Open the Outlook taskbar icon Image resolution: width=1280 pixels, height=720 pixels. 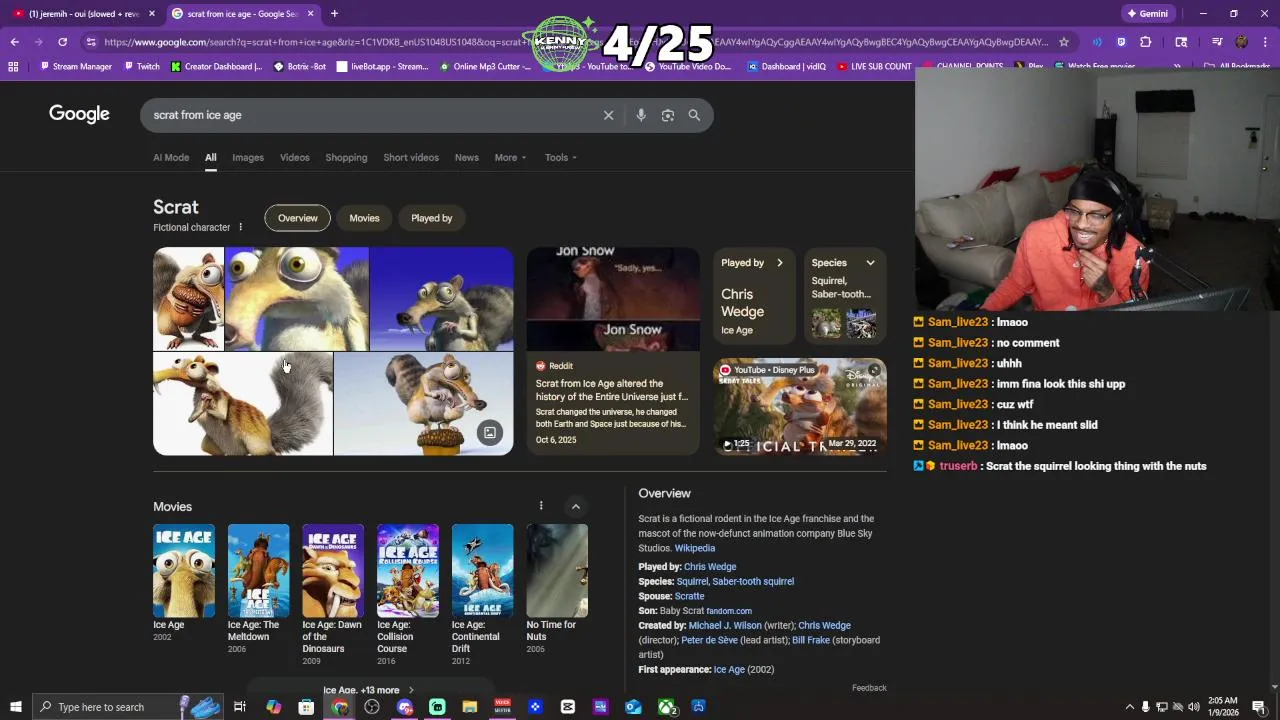[x=633, y=707]
